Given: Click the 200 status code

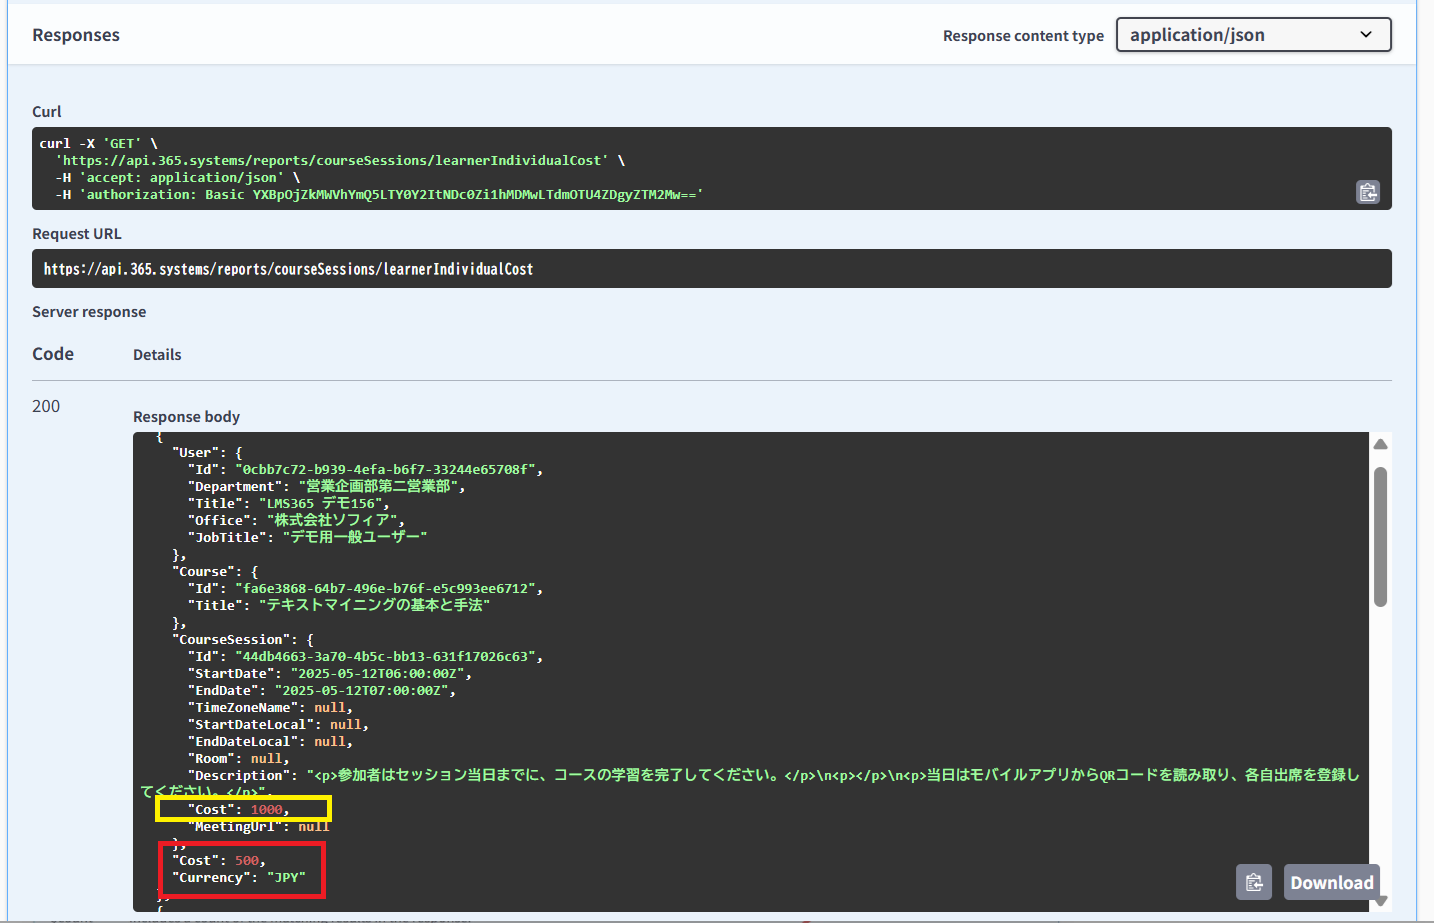Looking at the screenshot, I should point(46,406).
